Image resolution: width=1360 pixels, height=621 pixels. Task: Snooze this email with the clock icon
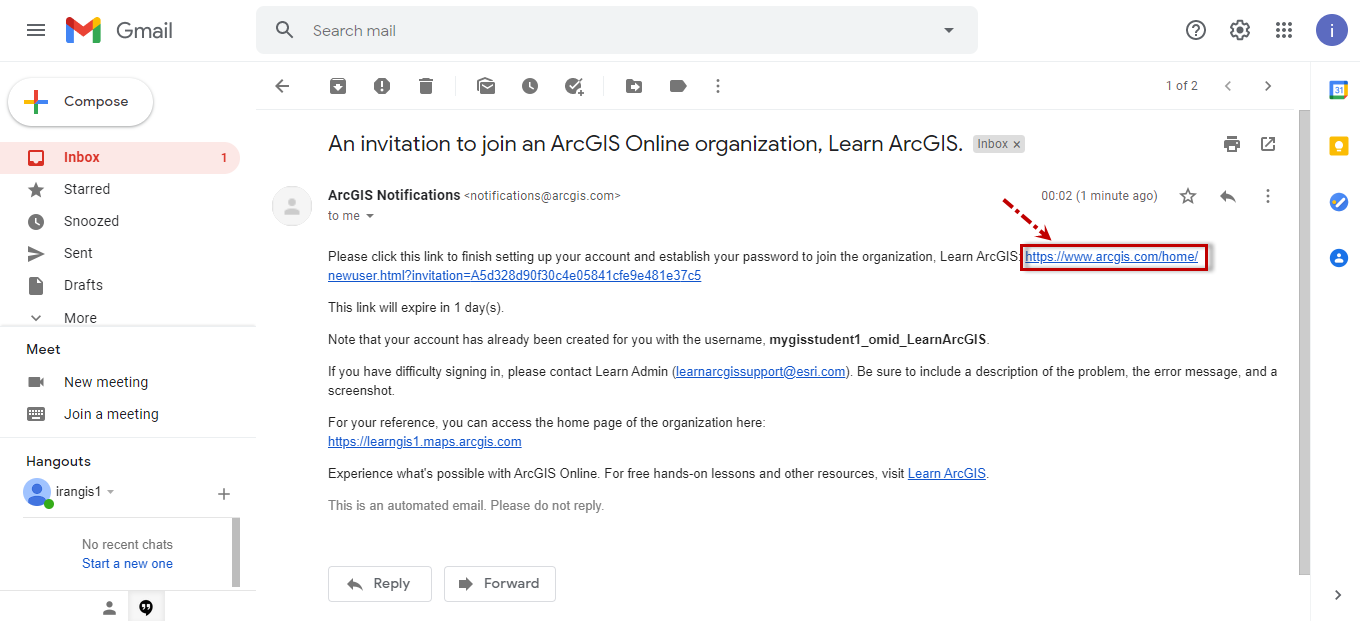pyautogui.click(x=530, y=86)
